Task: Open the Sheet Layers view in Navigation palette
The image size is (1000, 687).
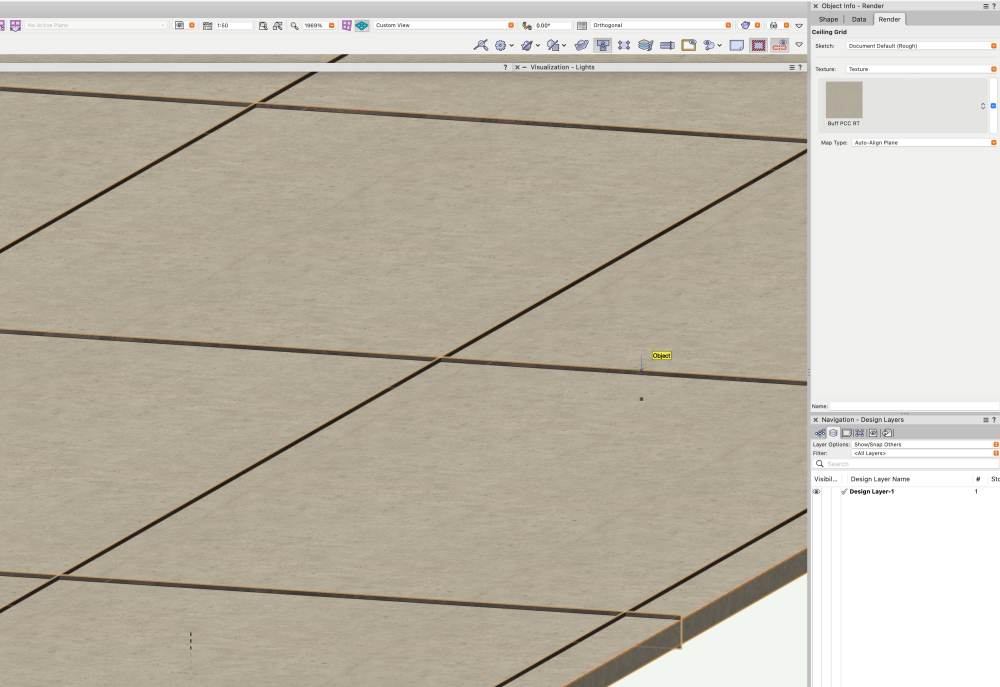Action: tap(847, 432)
